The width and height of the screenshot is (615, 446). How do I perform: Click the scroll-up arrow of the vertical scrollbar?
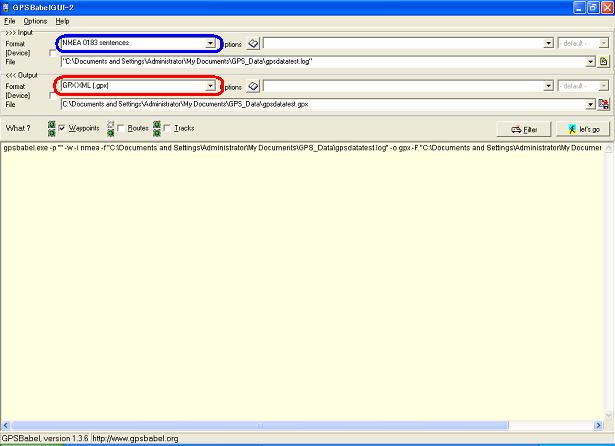coord(609,147)
